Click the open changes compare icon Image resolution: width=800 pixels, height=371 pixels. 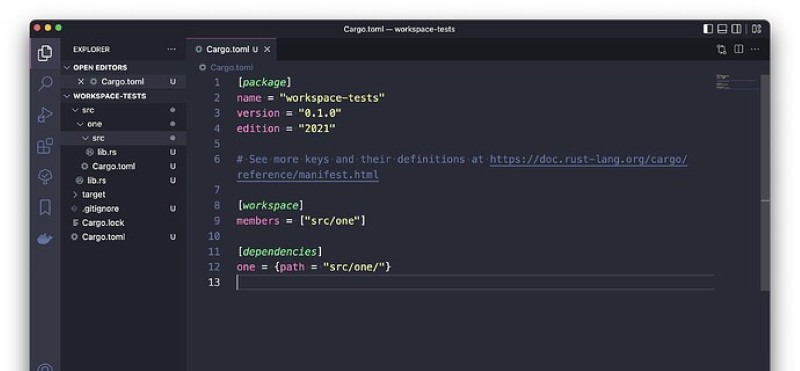point(721,50)
